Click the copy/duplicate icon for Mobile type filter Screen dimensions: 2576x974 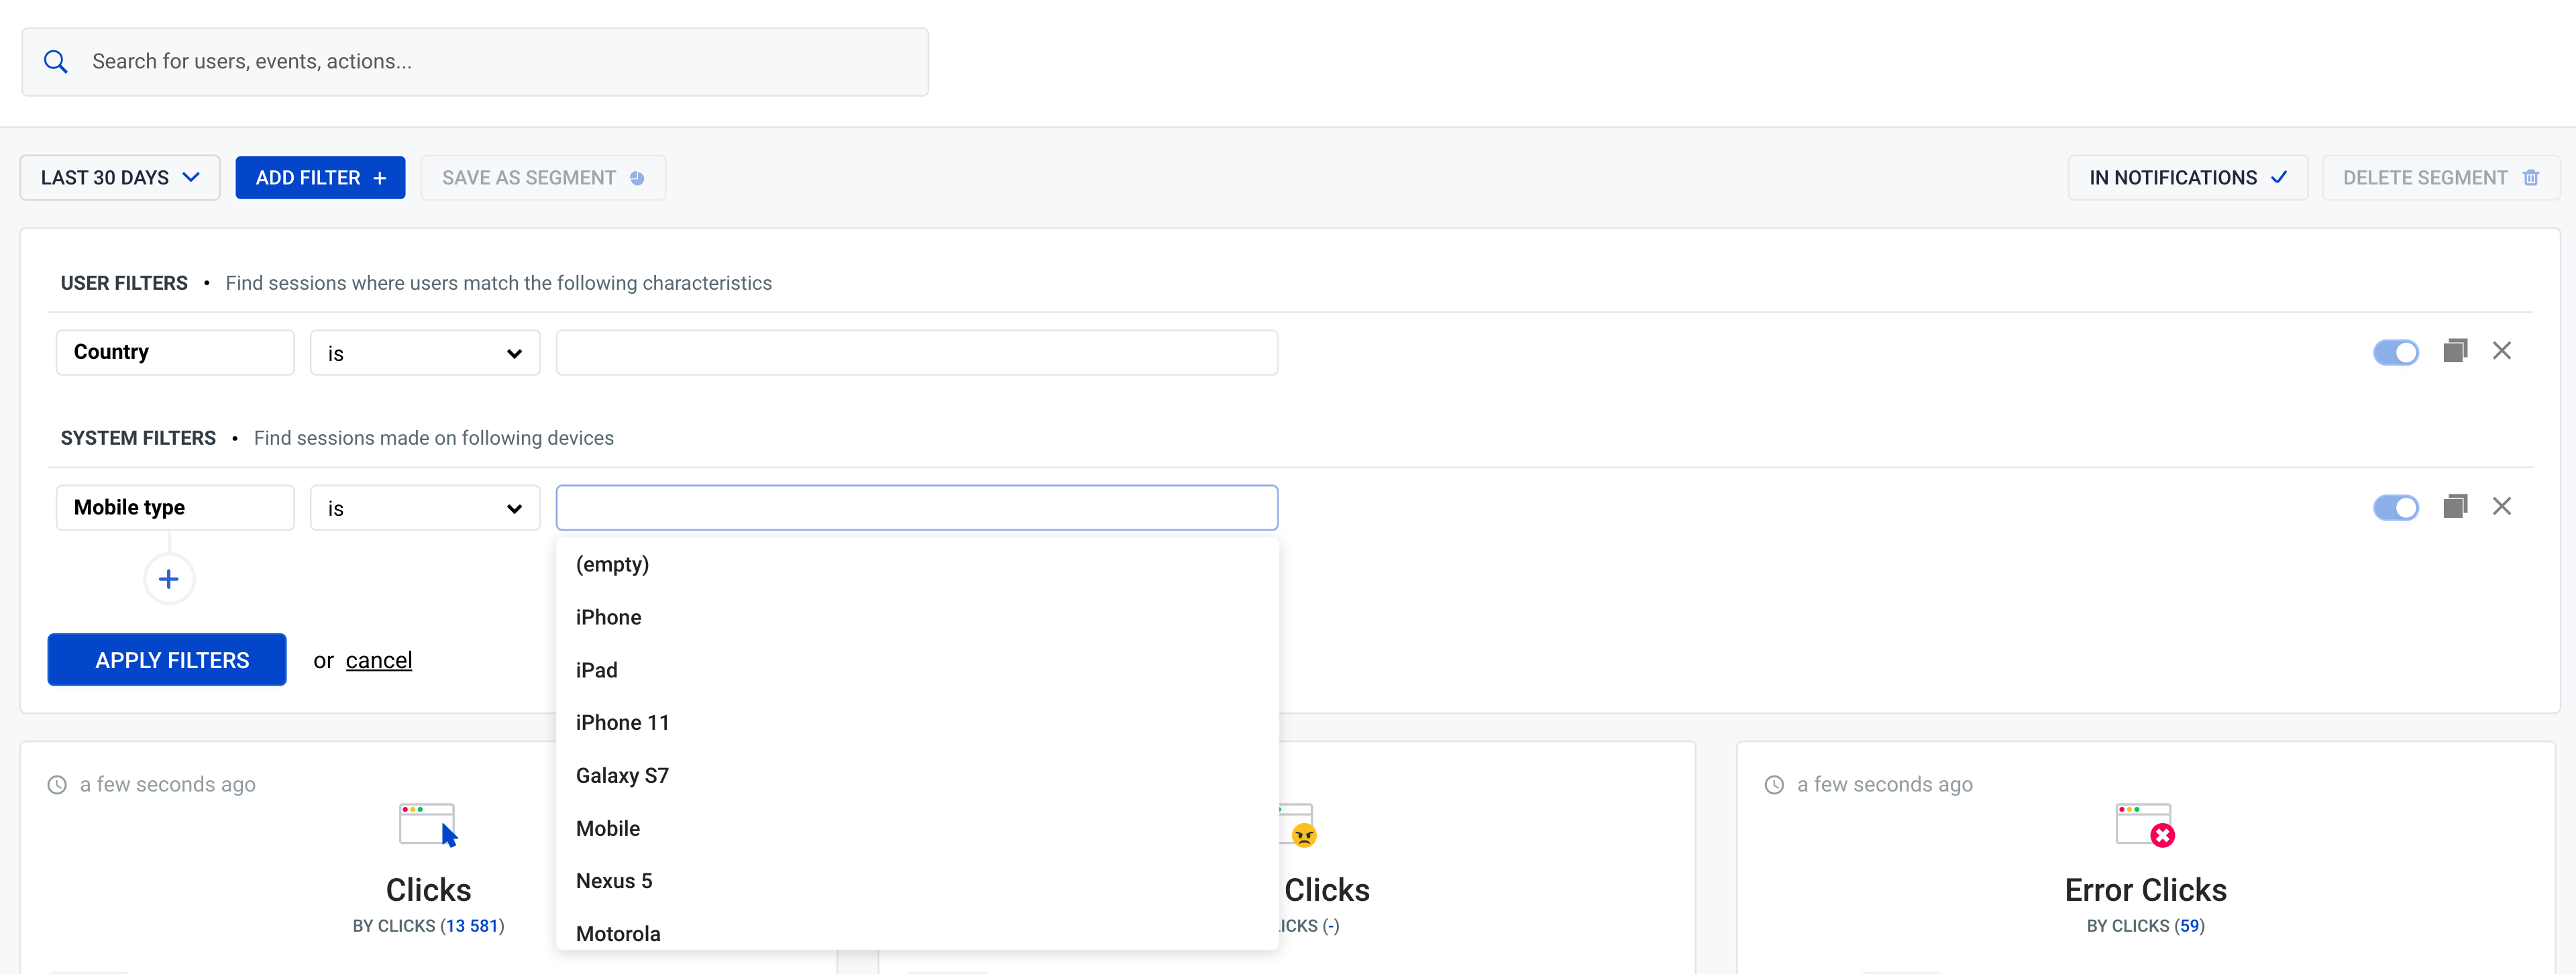pyautogui.click(x=2456, y=506)
